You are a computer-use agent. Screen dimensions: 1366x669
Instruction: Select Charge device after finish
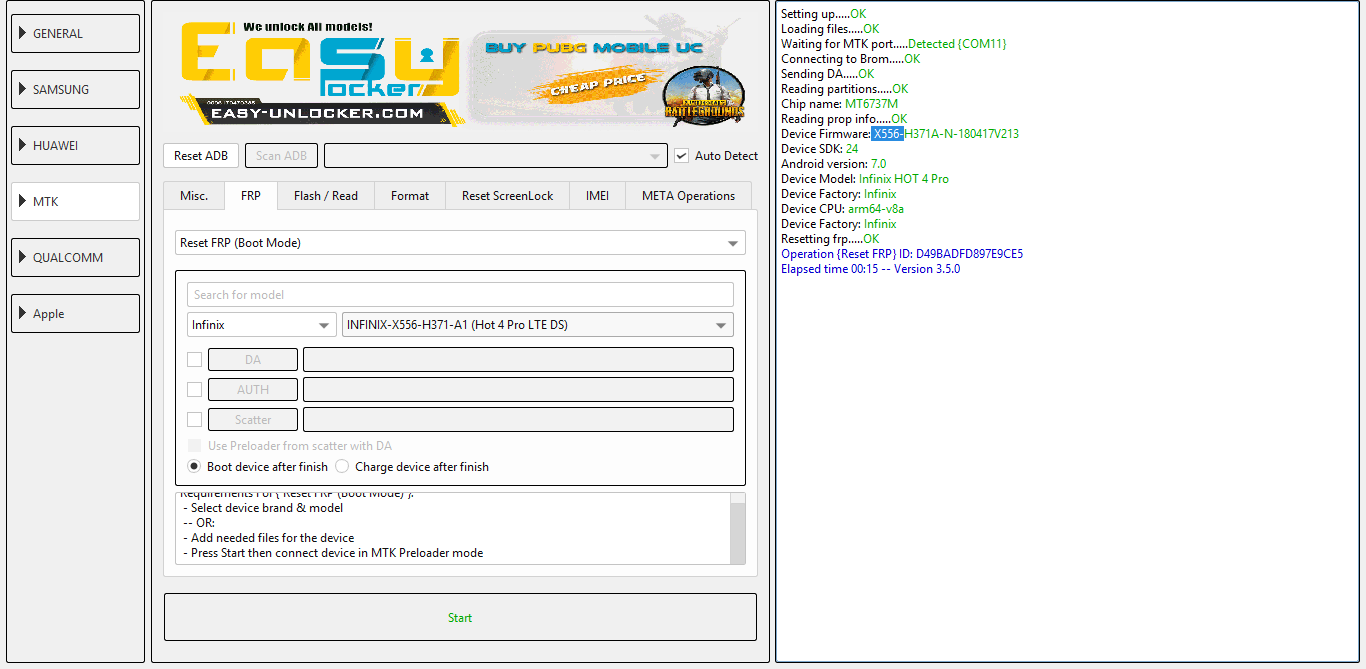(x=342, y=466)
